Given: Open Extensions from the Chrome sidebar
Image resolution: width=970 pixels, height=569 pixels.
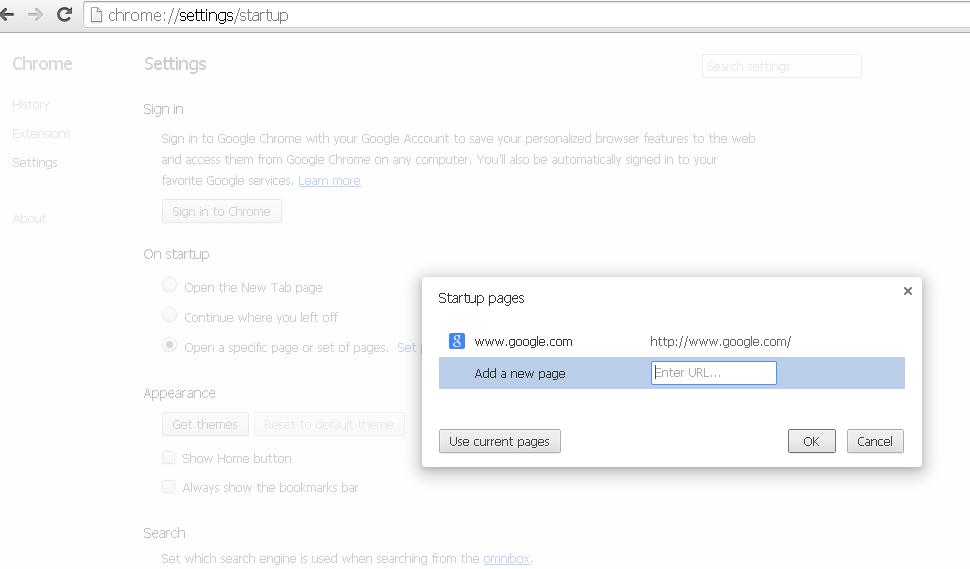Looking at the screenshot, I should pos(41,134).
